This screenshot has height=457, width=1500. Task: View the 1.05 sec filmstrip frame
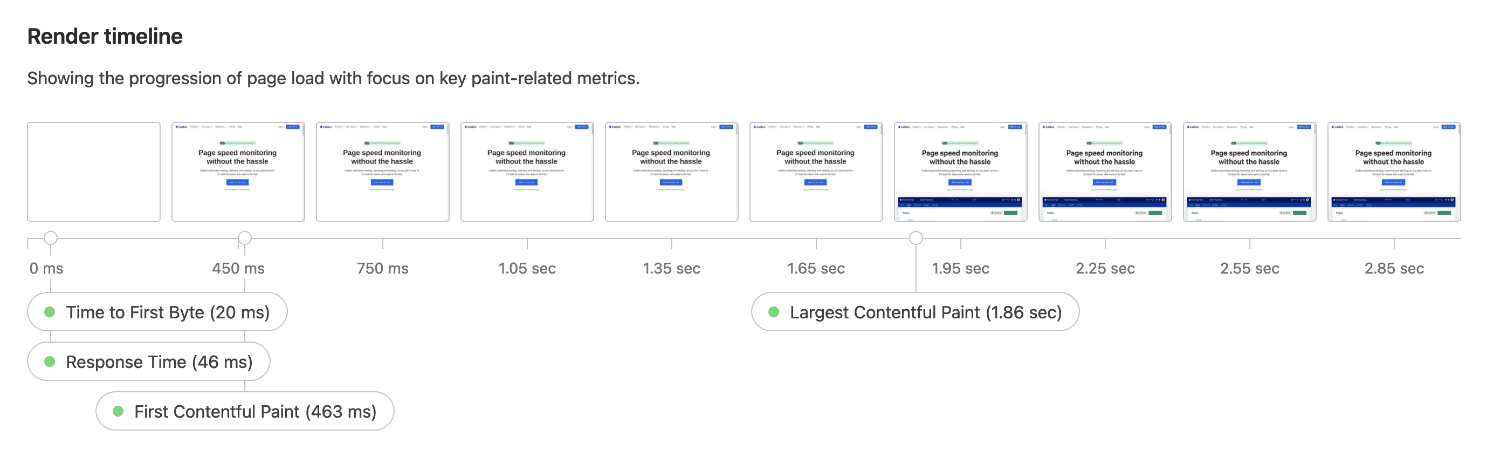(527, 172)
